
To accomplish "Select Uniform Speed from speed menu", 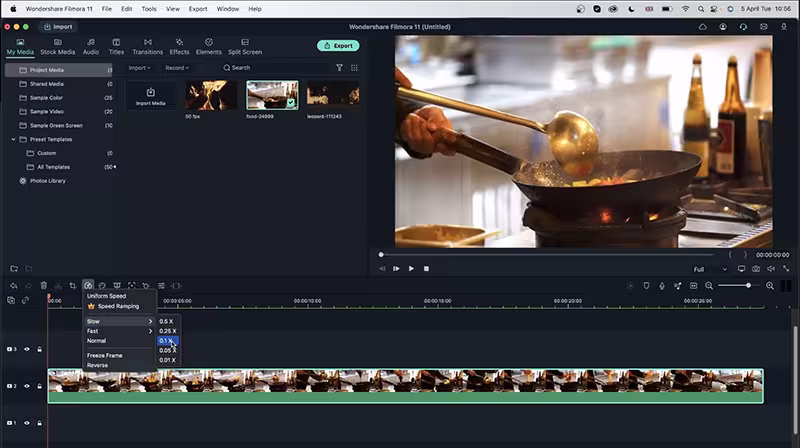I will [x=106, y=296].
